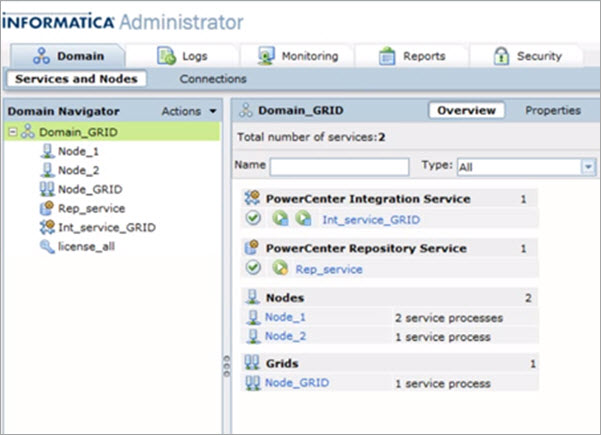
Task: Open the Int_service_GRID link
Action: pos(371,220)
